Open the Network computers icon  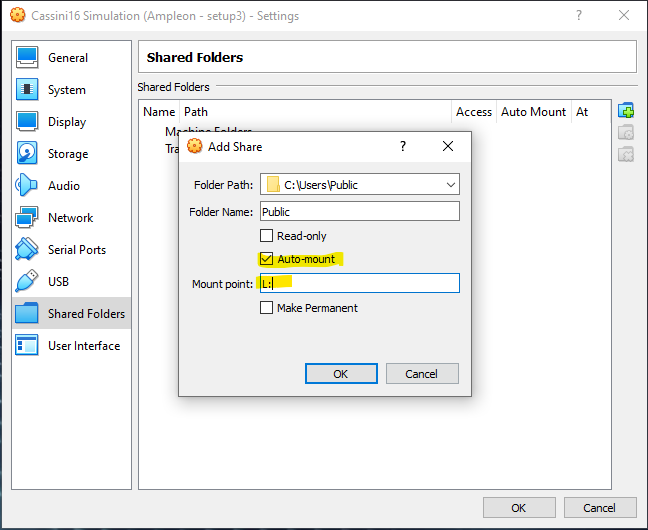pos(27,217)
